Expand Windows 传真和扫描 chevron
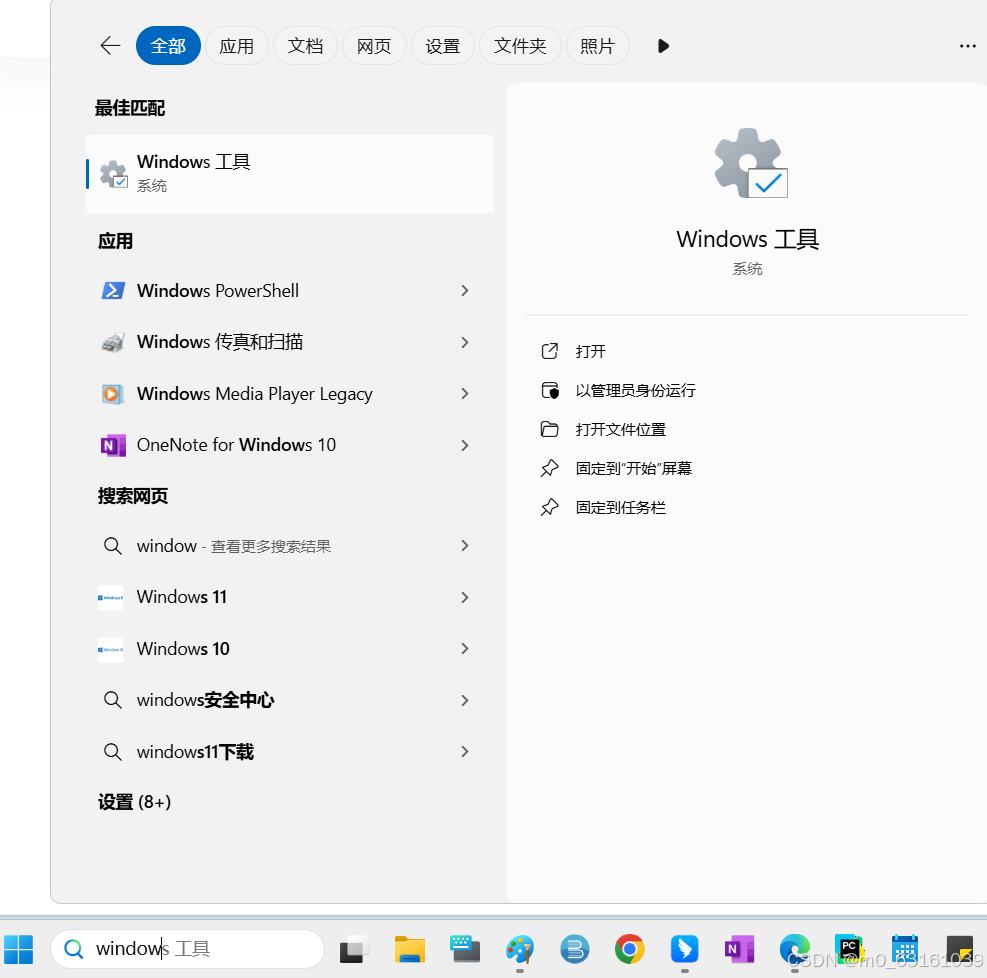The image size is (987, 978). pyautogui.click(x=465, y=342)
